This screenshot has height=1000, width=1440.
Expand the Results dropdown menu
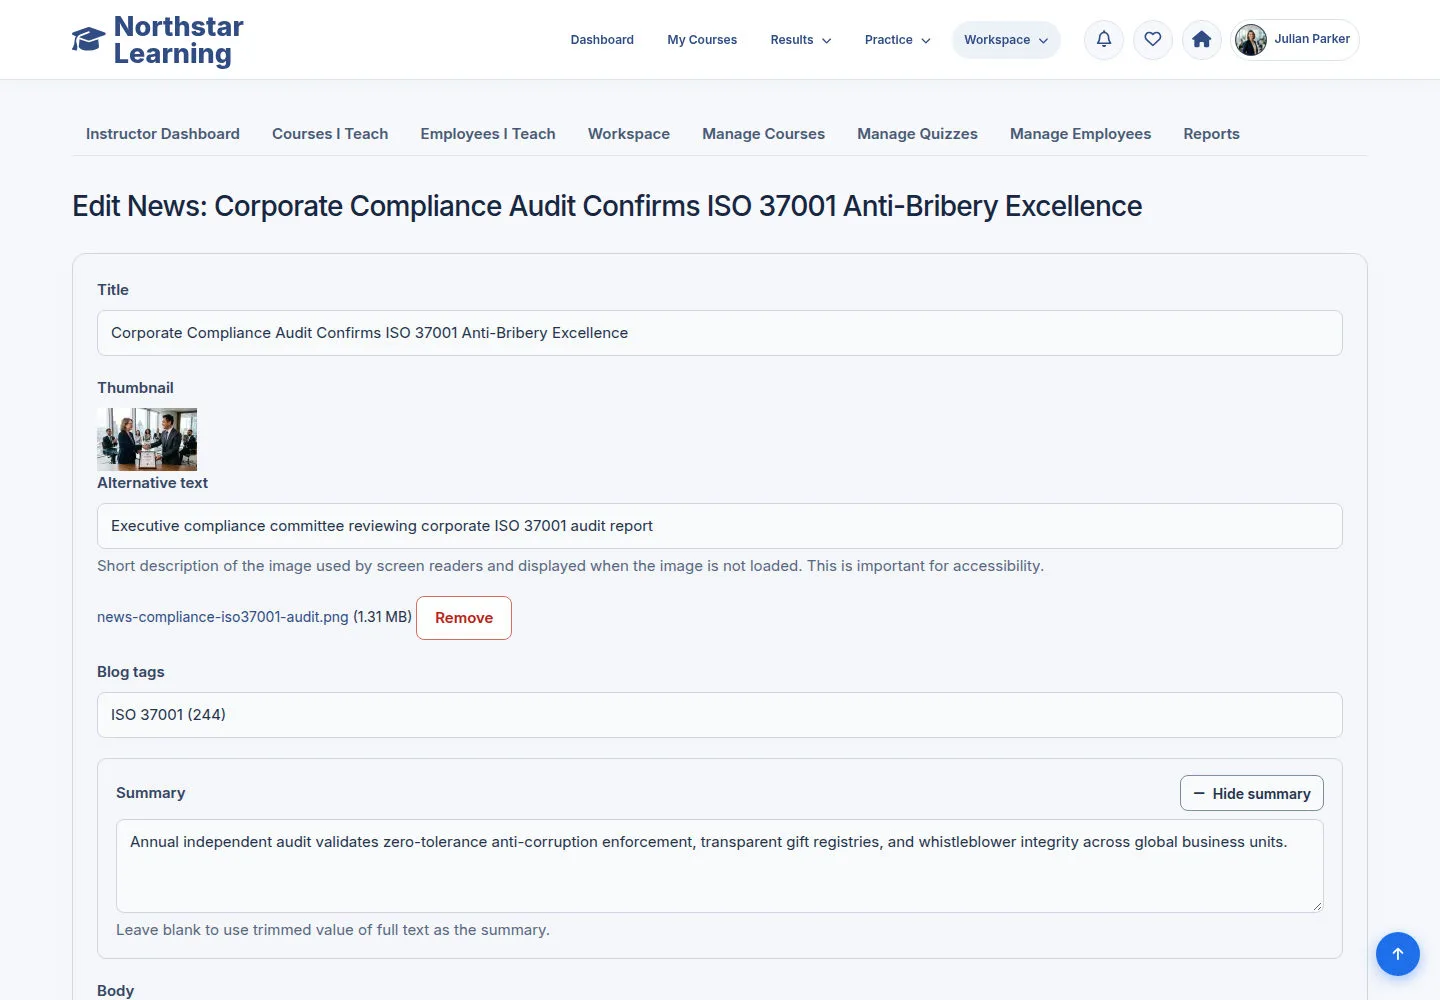point(801,40)
